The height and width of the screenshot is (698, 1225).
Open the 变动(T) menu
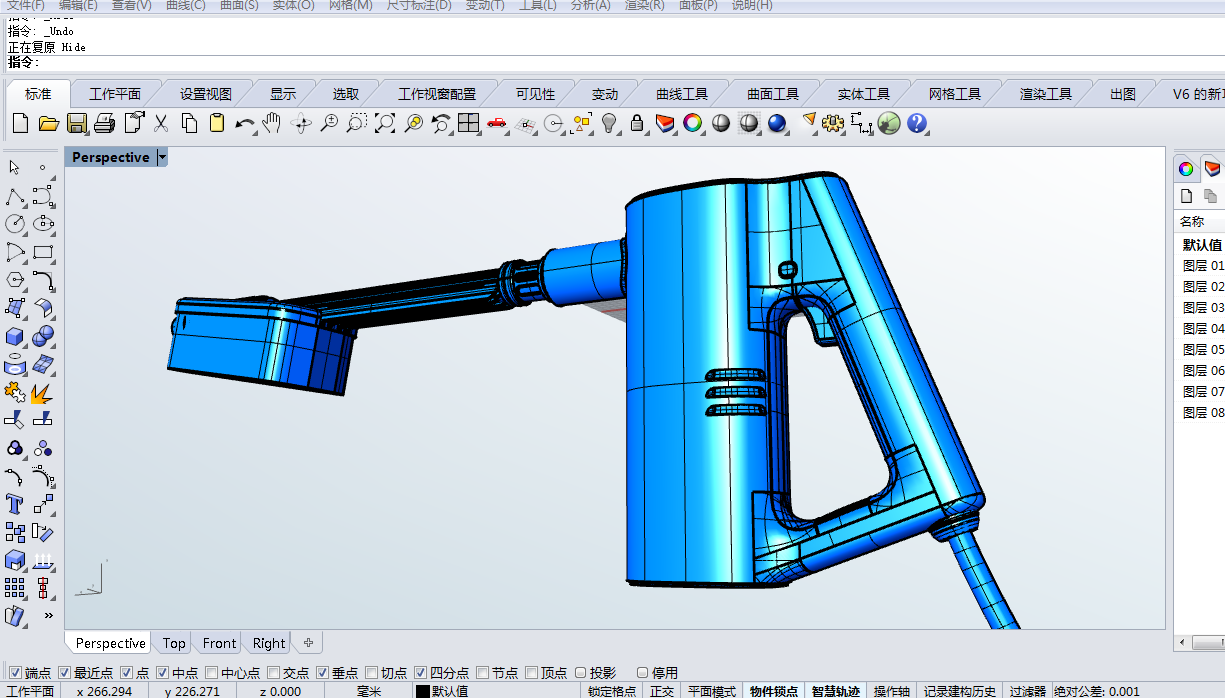pyautogui.click(x=485, y=5)
